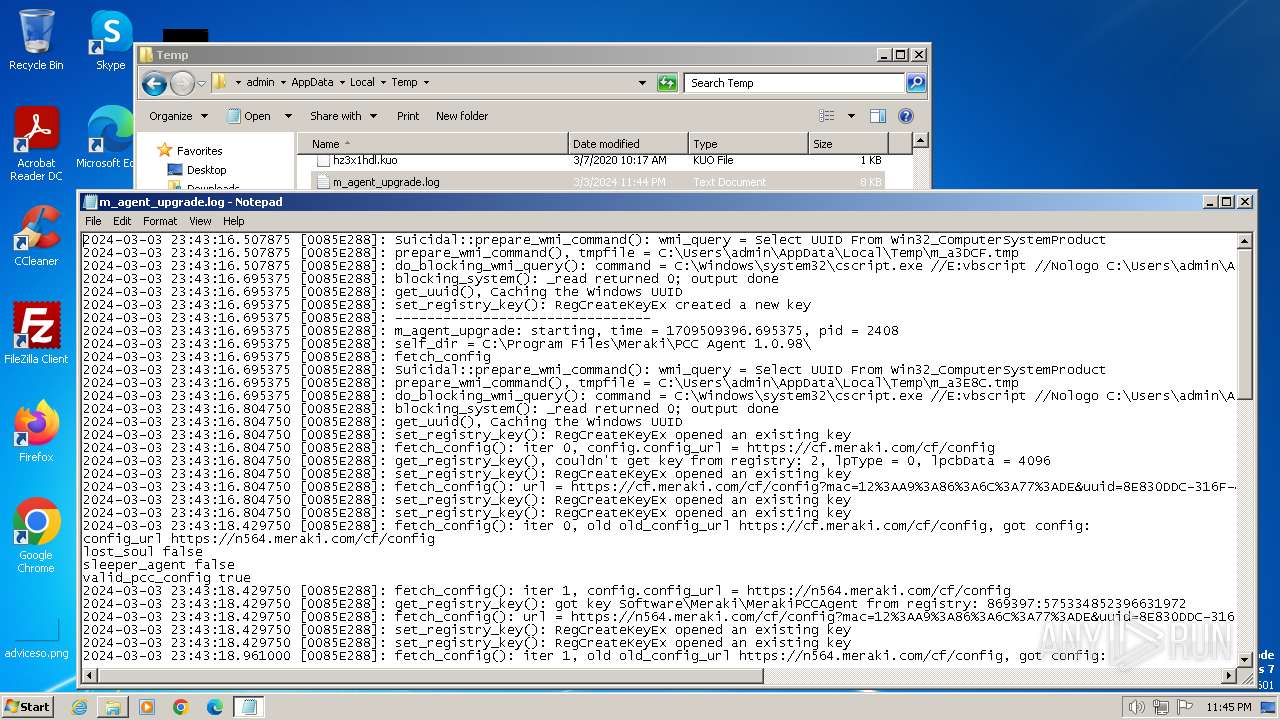This screenshot has height=720, width=1280.
Task: Select Favorites in navigation pane
Action: click(x=199, y=151)
